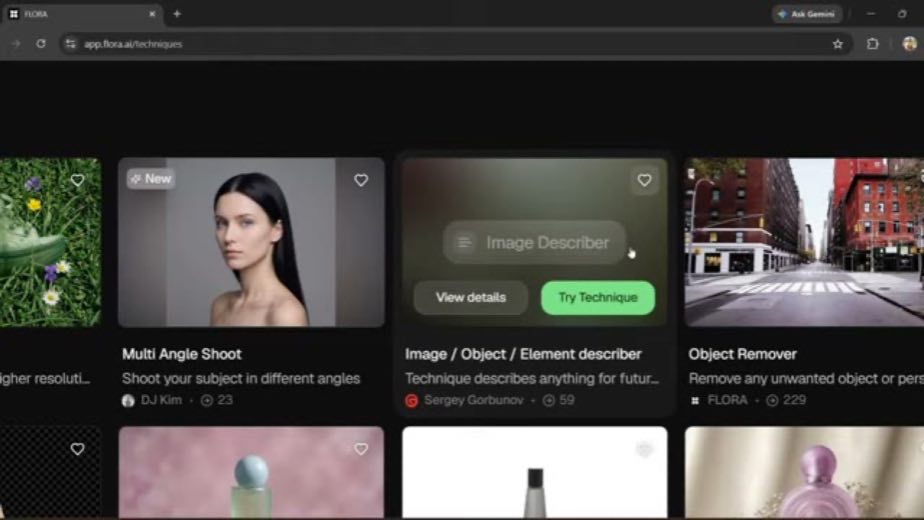Viewport: 924px width, 520px height.
Task: Favorite the white background bottle card heart
Action: point(644,450)
